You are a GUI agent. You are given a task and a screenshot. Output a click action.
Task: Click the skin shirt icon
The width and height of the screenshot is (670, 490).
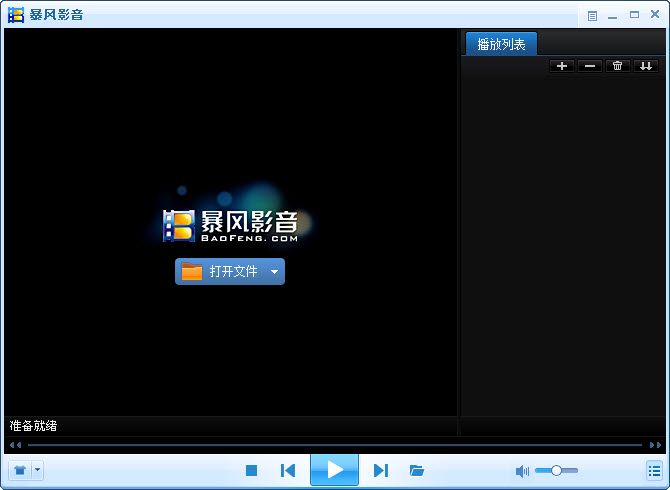(19, 469)
